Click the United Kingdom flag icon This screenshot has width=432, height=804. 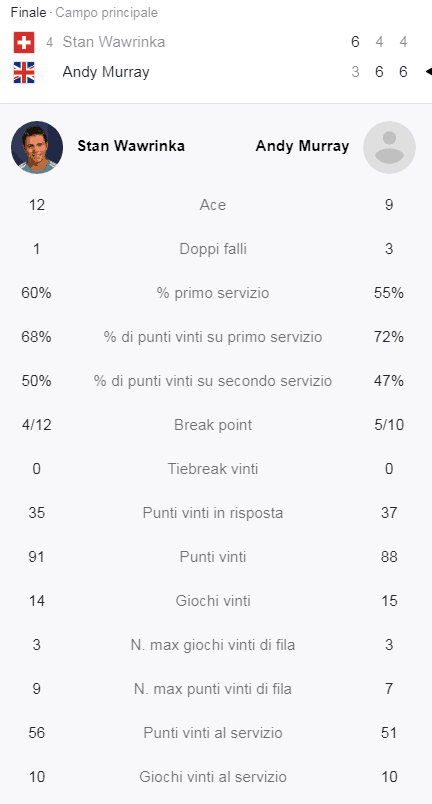pyautogui.click(x=24, y=72)
